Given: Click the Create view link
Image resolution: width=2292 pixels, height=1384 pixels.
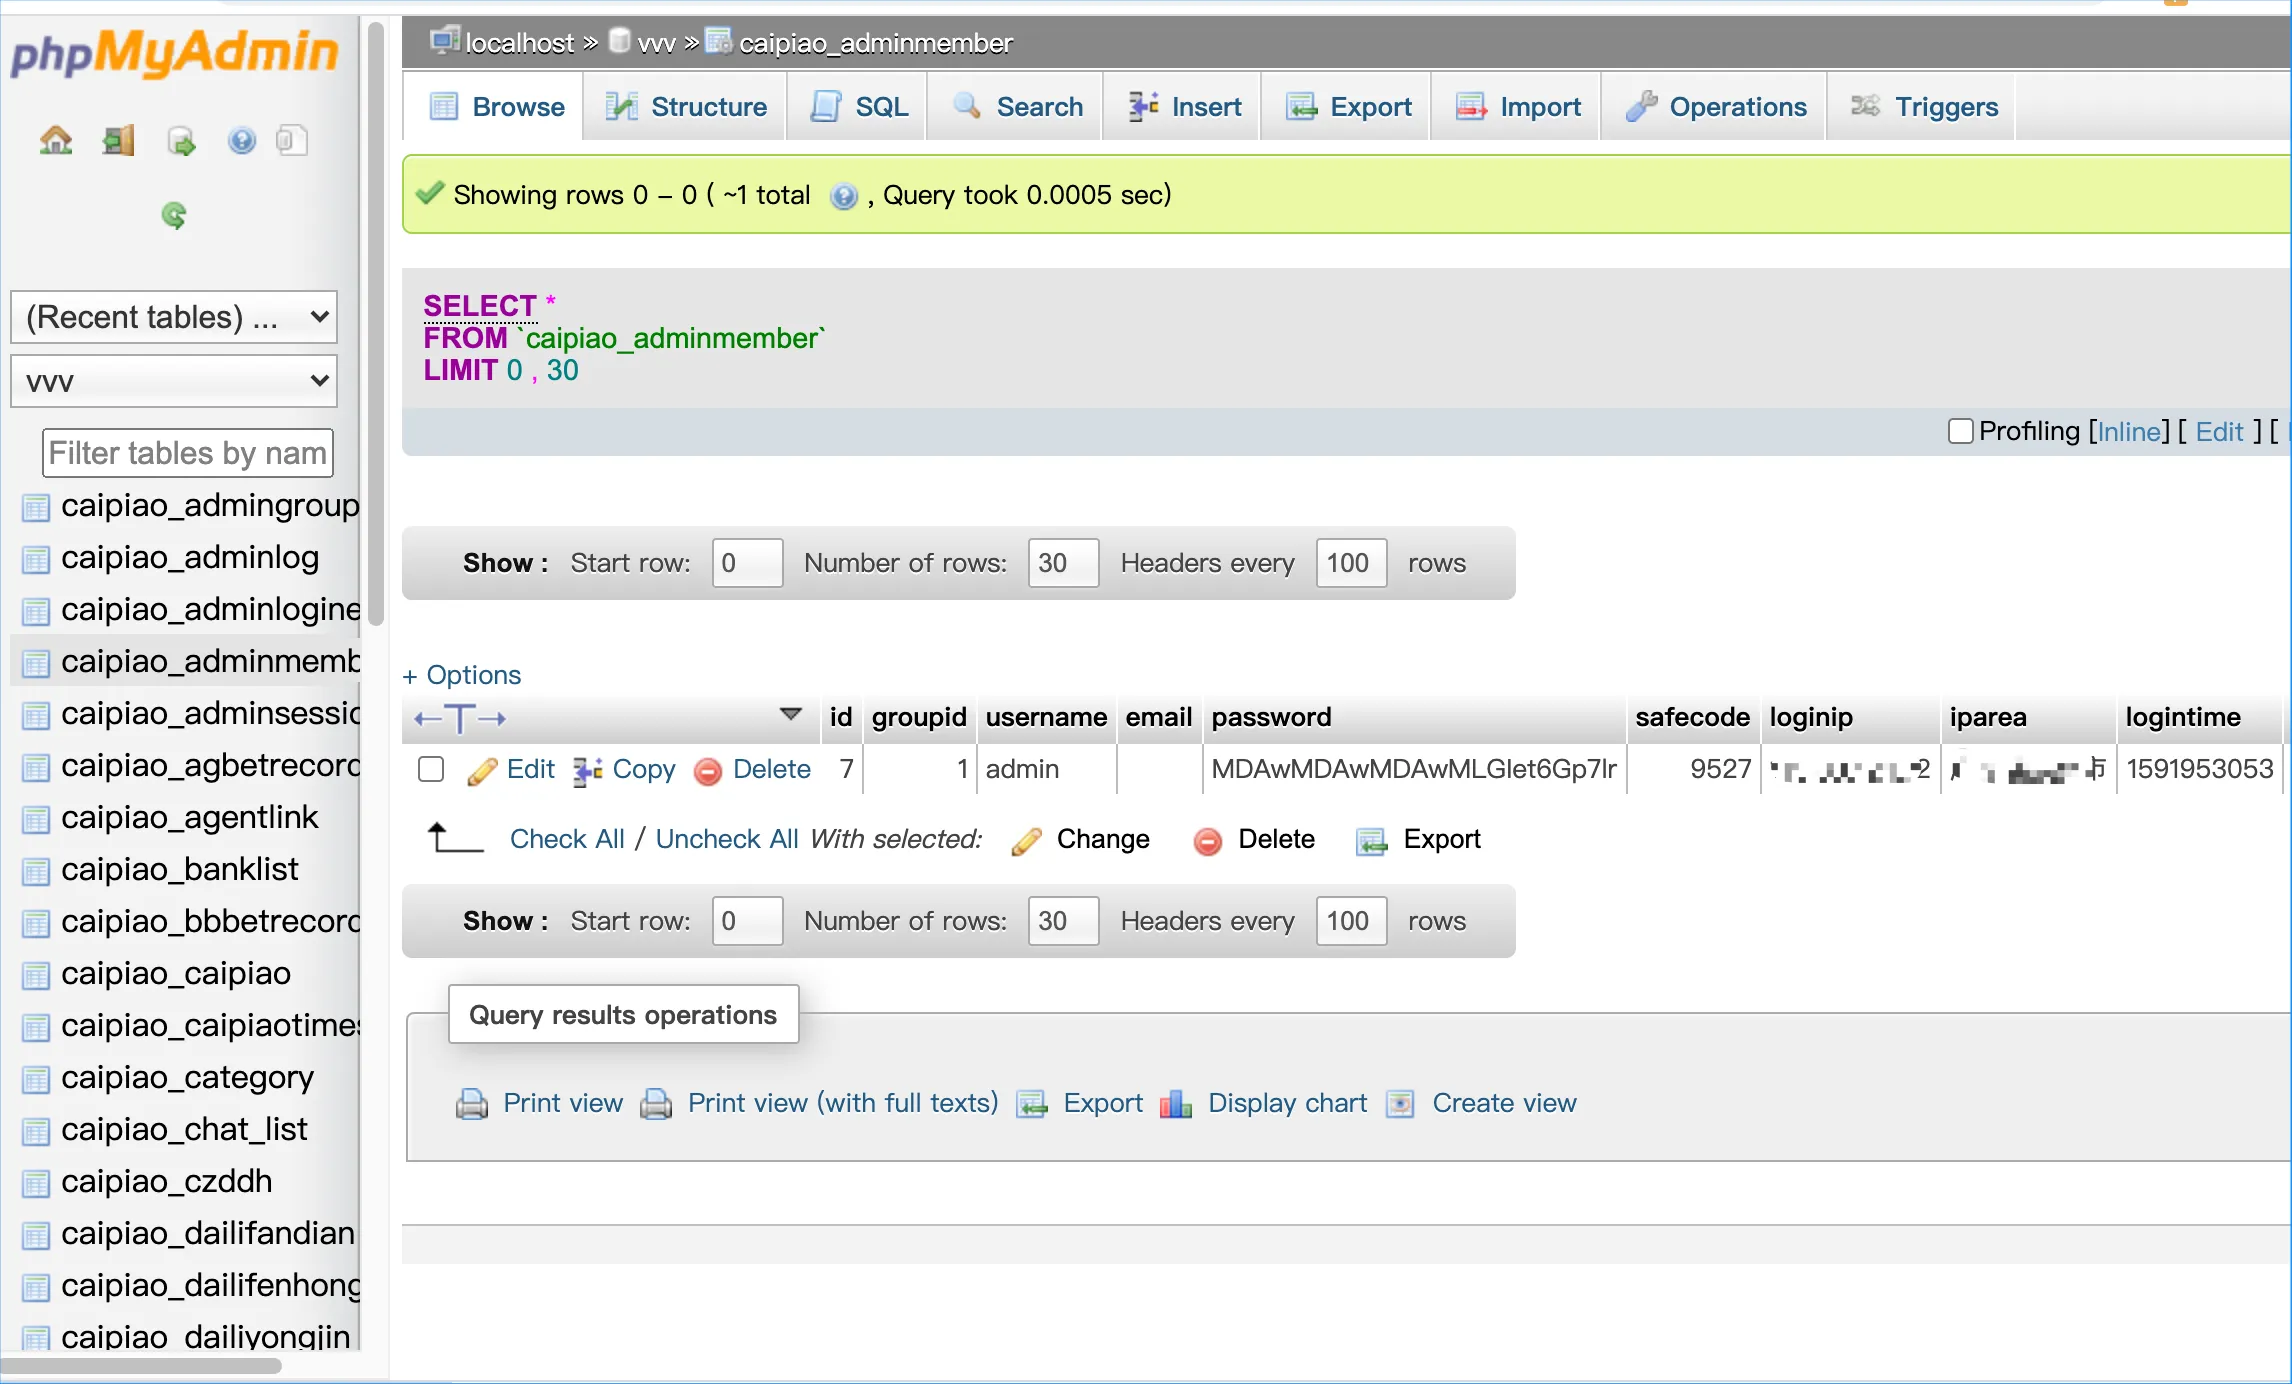Looking at the screenshot, I should 1503,1103.
